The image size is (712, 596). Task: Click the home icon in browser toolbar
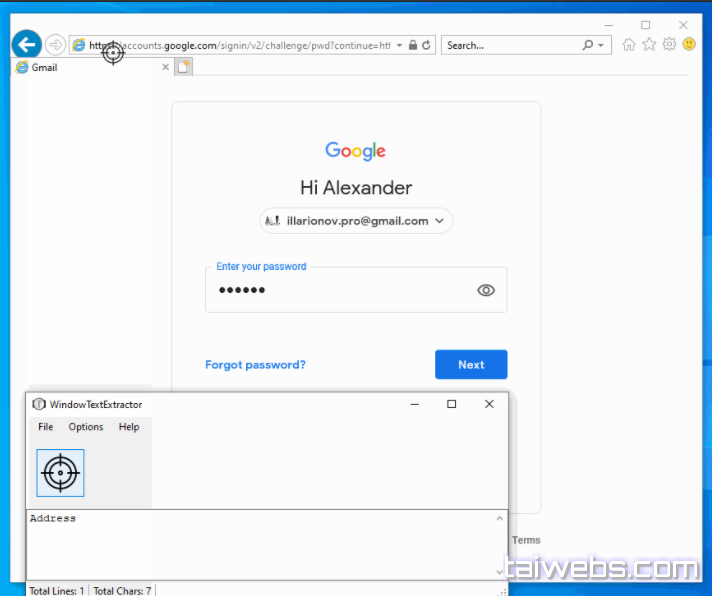[x=629, y=45]
